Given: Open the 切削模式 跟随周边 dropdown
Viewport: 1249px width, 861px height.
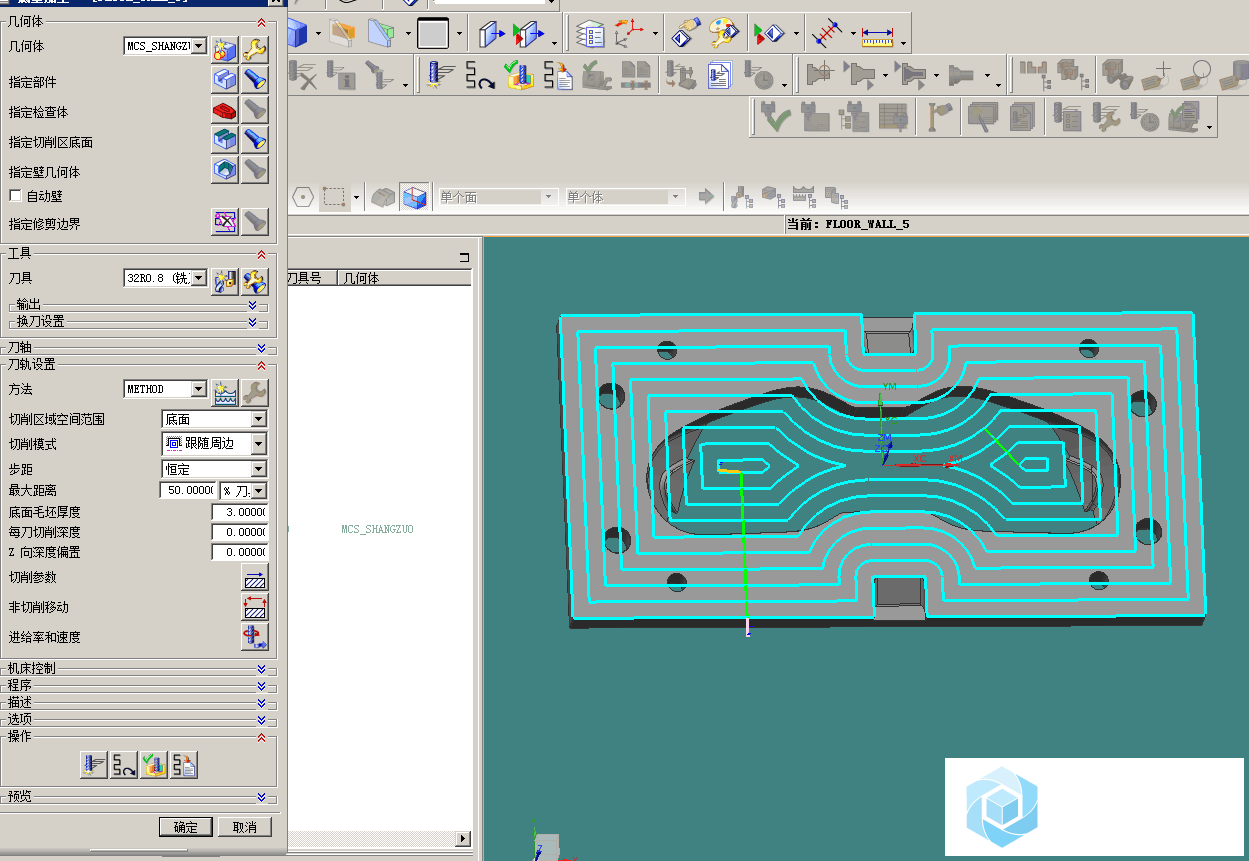Looking at the screenshot, I should point(259,443).
